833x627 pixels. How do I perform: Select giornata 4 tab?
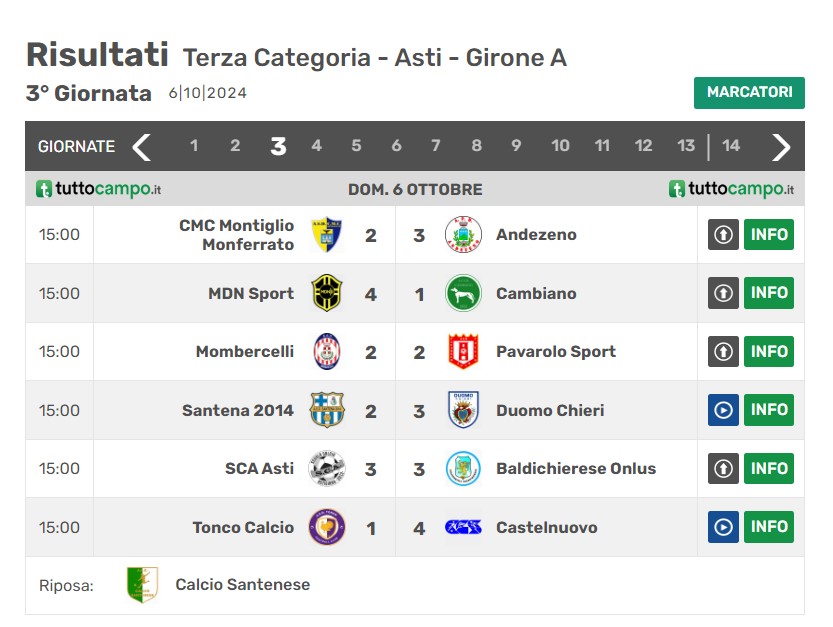316,146
